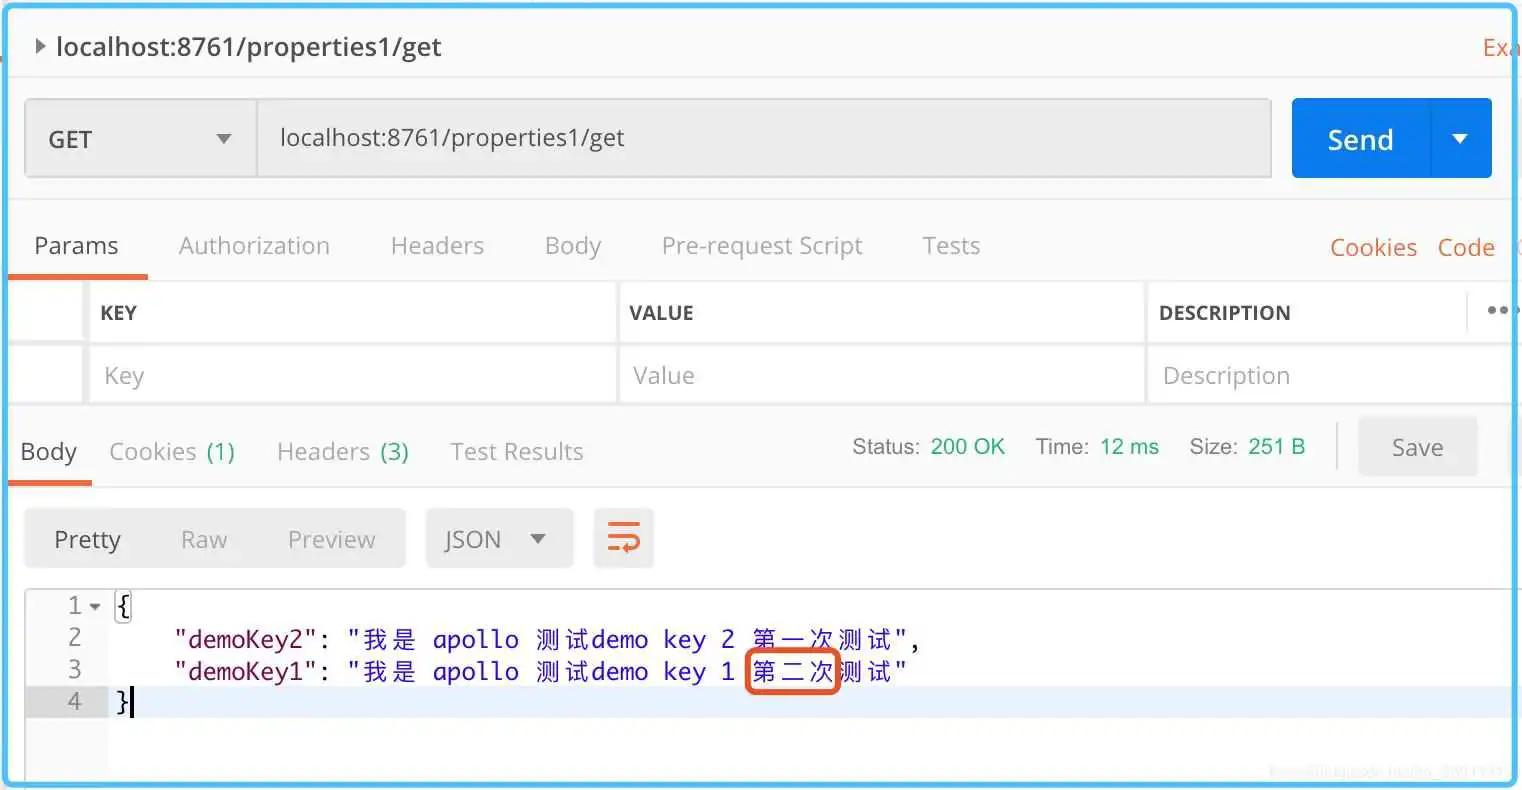
Task: Switch to the Tests tab
Action: pos(950,246)
